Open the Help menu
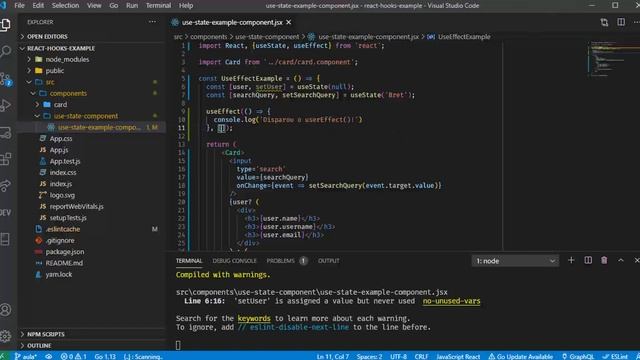Viewport: 640px width, 360px height. (x=186, y=5)
